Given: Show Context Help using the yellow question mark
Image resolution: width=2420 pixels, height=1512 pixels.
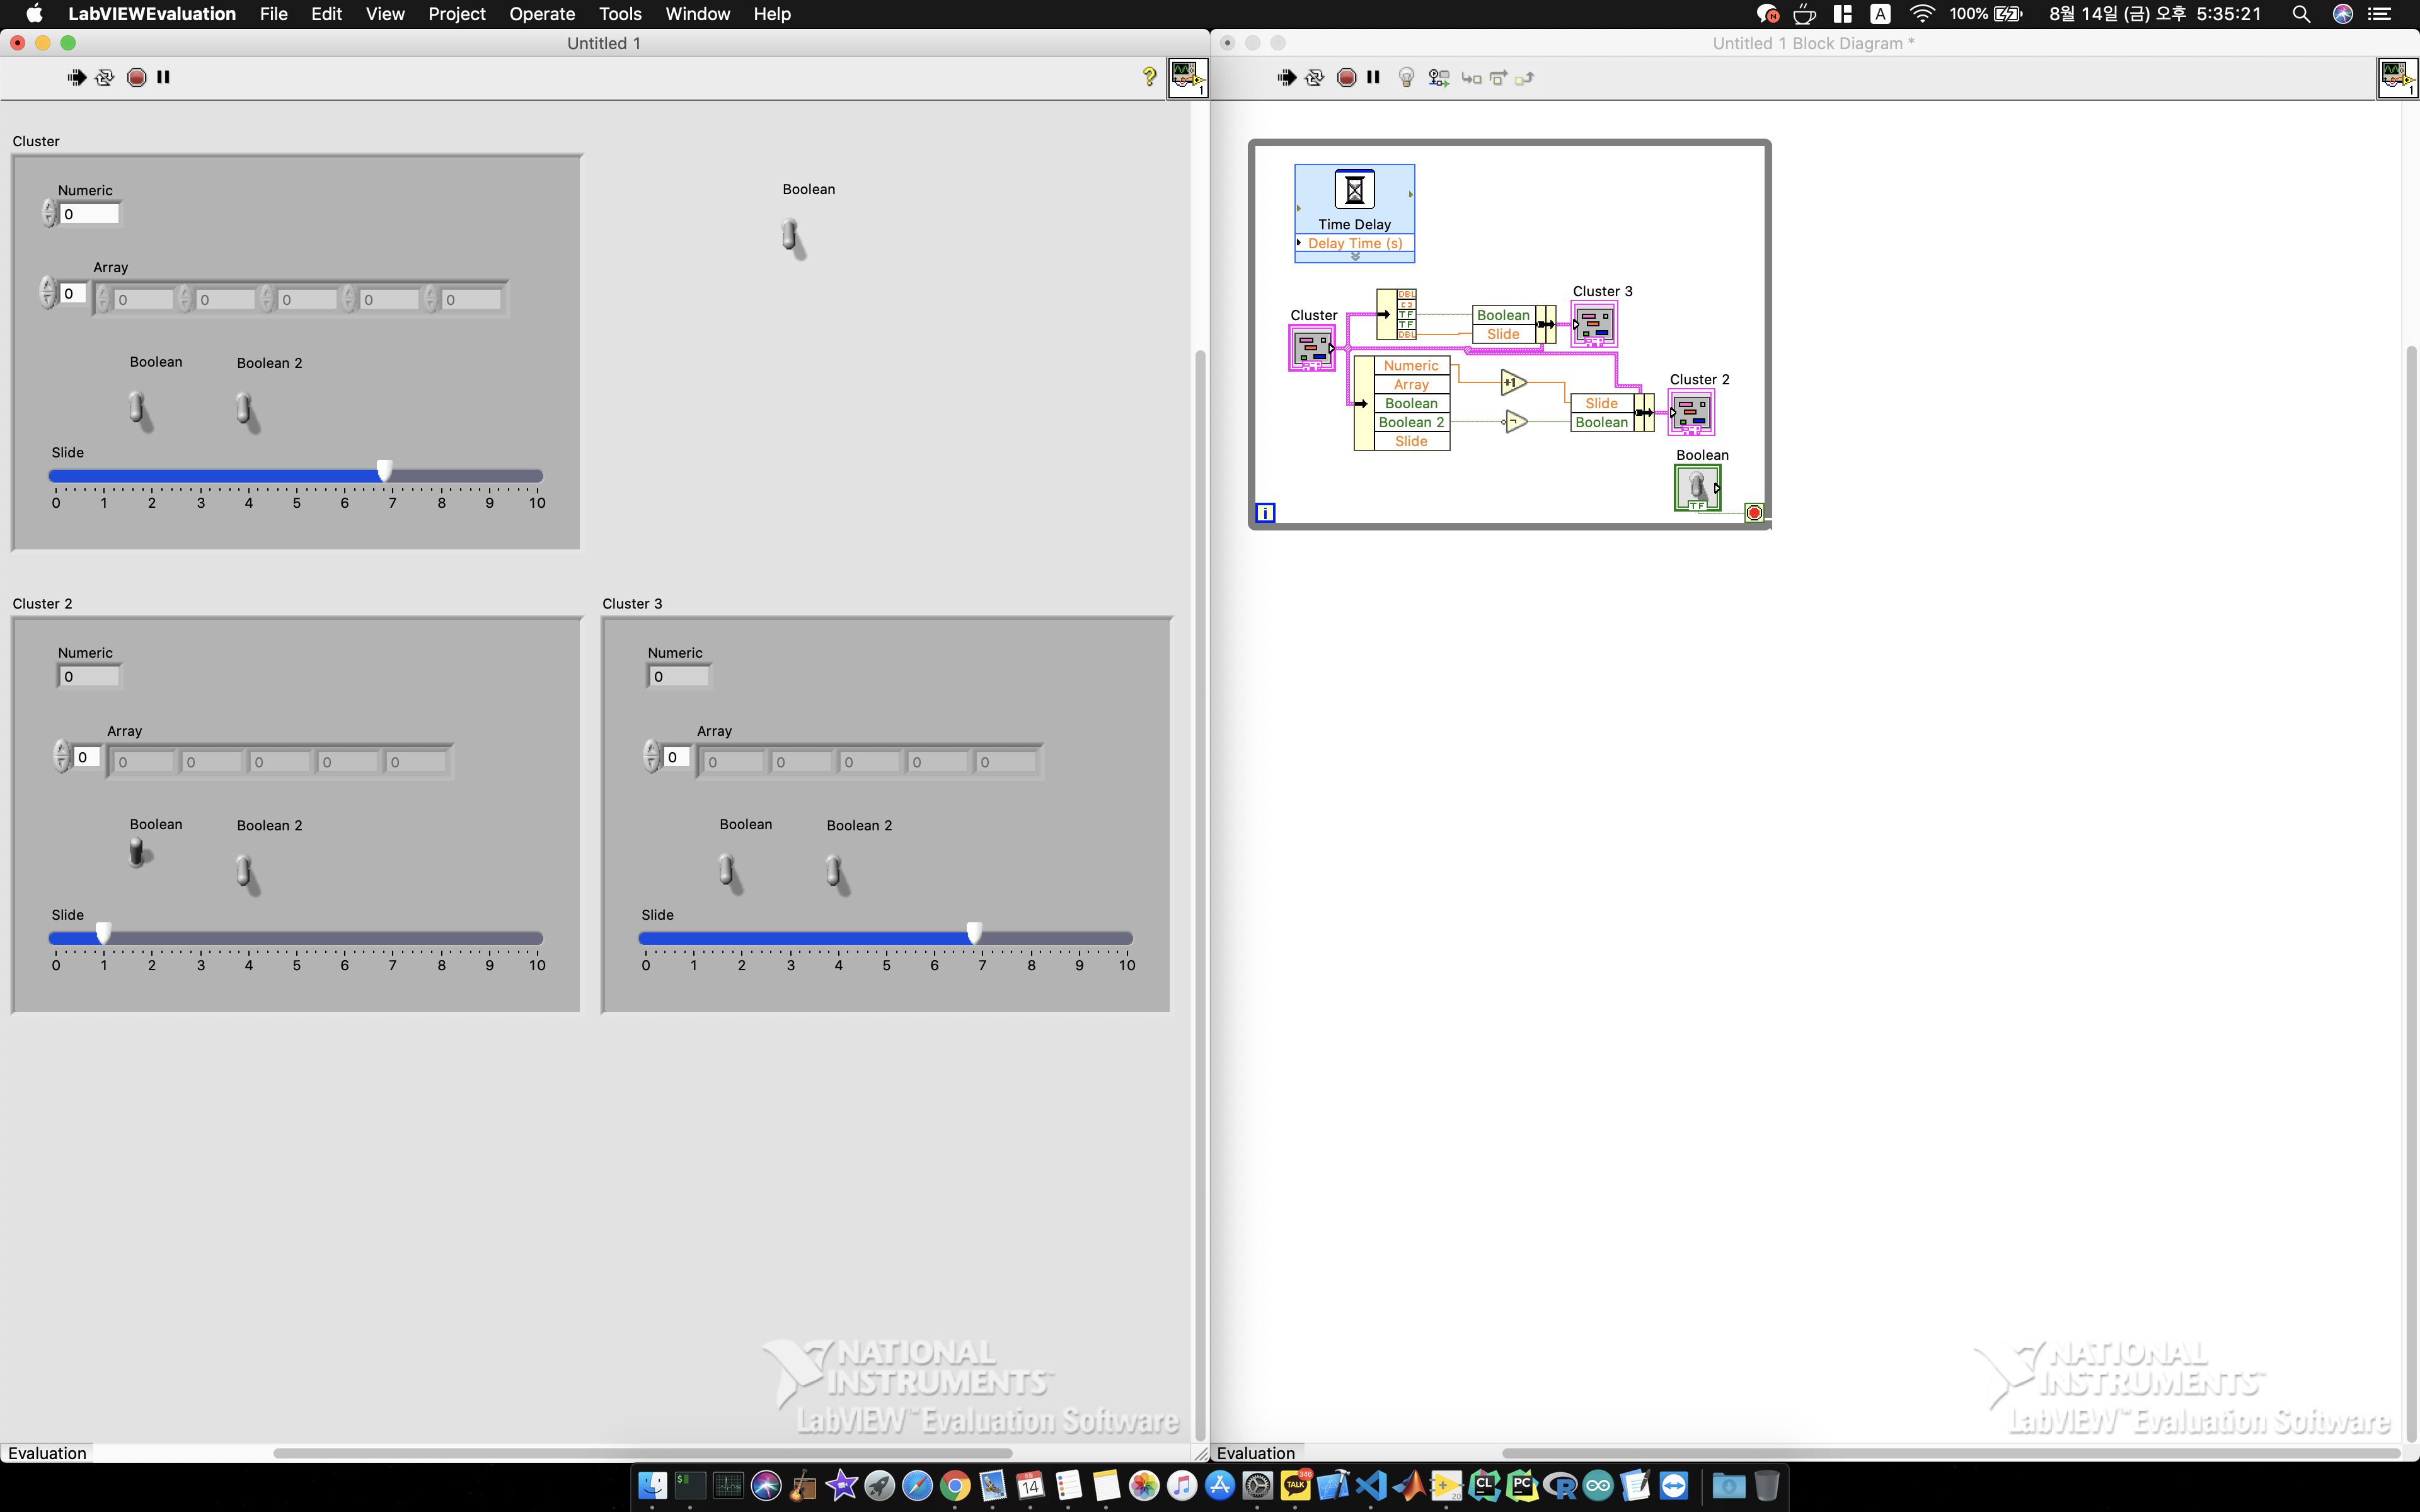Looking at the screenshot, I should tap(1149, 76).
